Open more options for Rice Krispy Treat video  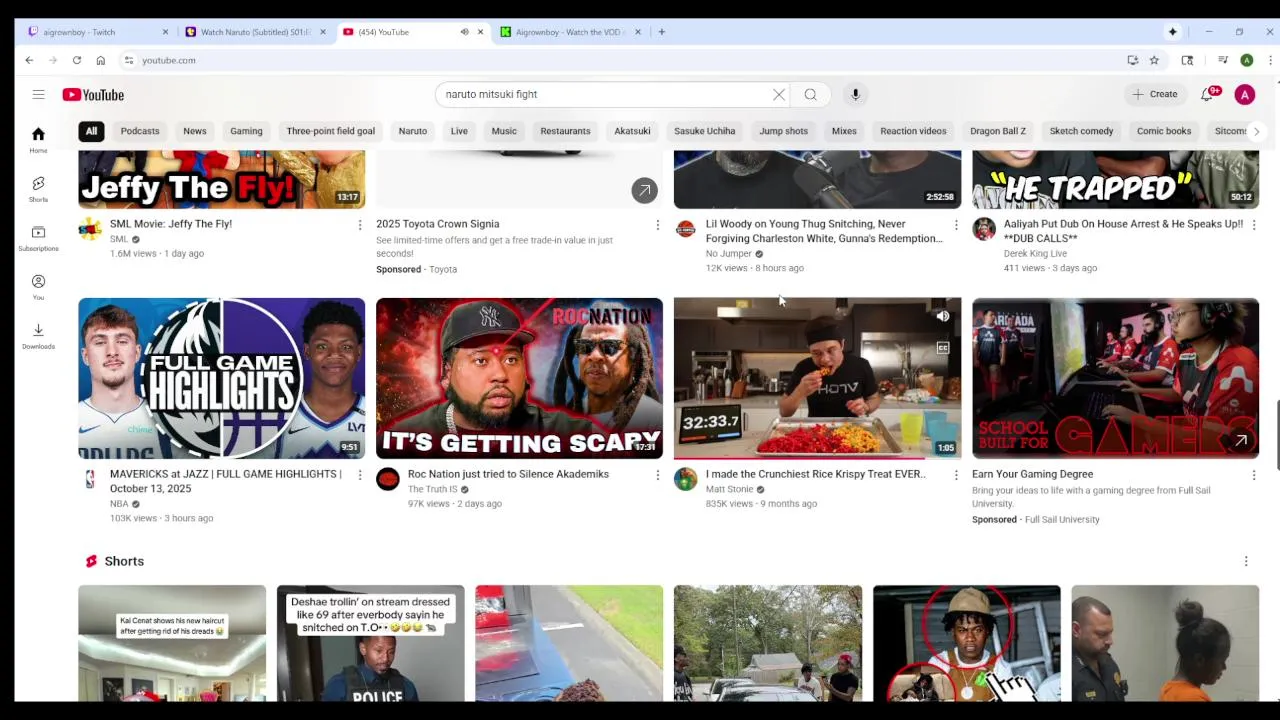point(956,475)
